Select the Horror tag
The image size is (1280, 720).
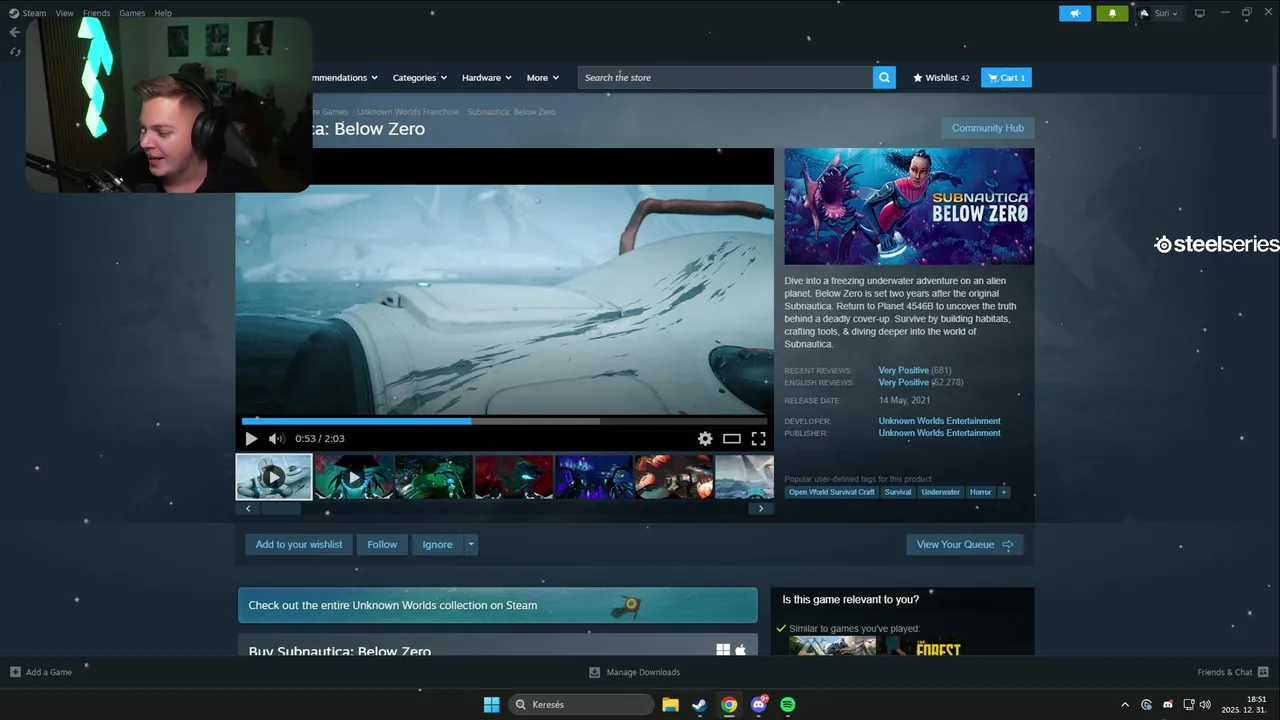980,492
